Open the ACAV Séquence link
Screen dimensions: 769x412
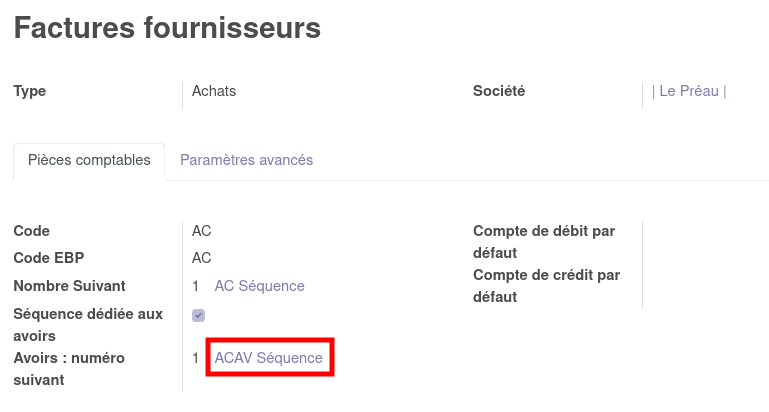[x=269, y=358]
